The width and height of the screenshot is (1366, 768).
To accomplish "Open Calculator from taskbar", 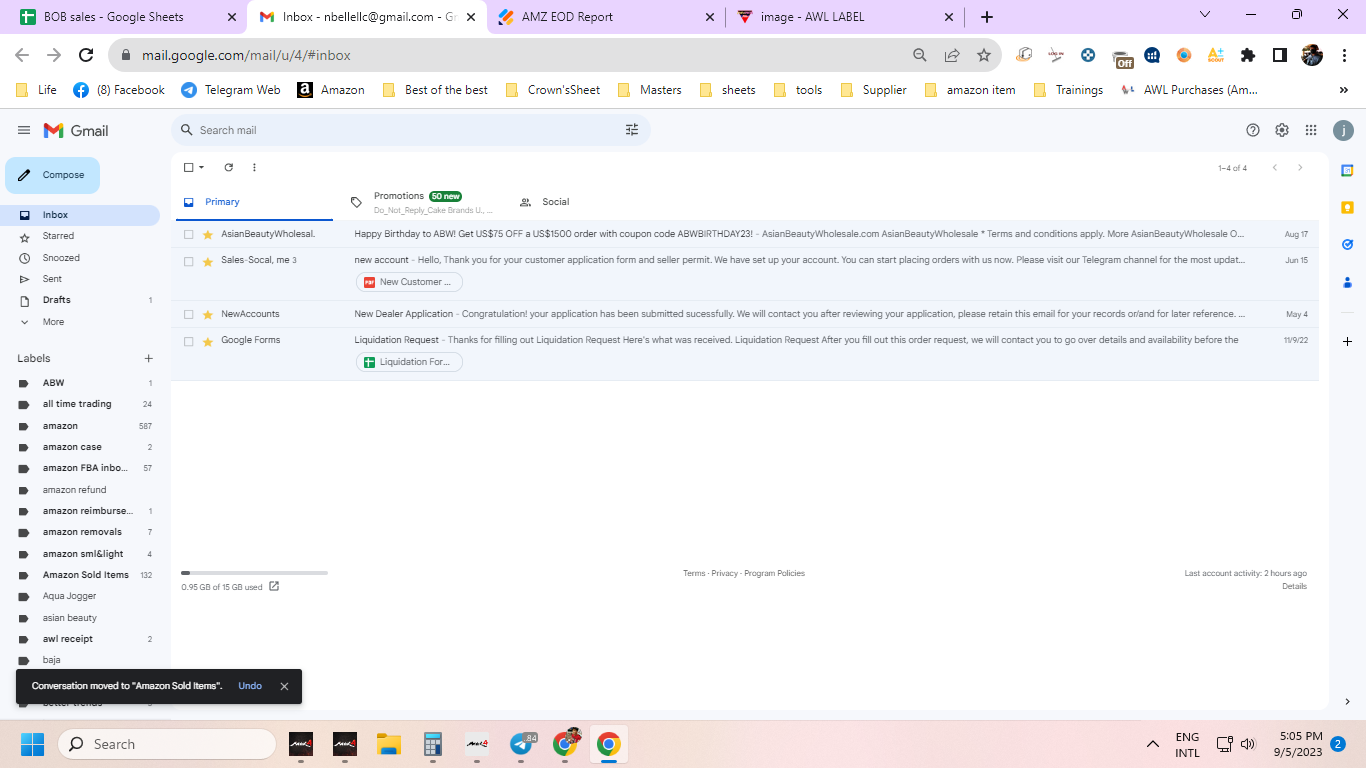I will pyautogui.click(x=433, y=744).
